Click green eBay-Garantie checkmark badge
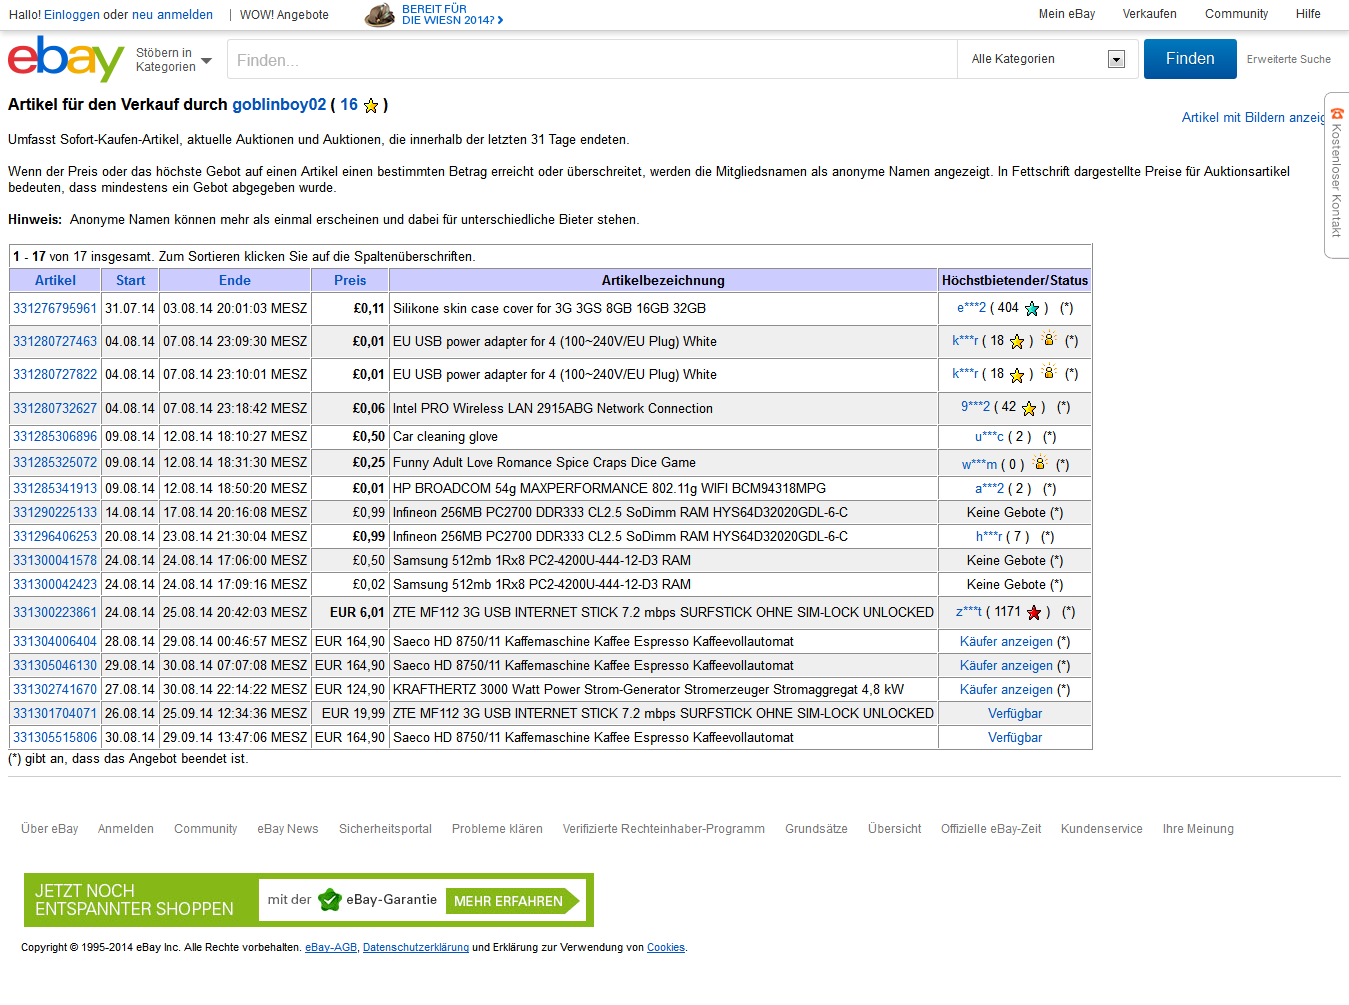 click(x=330, y=900)
